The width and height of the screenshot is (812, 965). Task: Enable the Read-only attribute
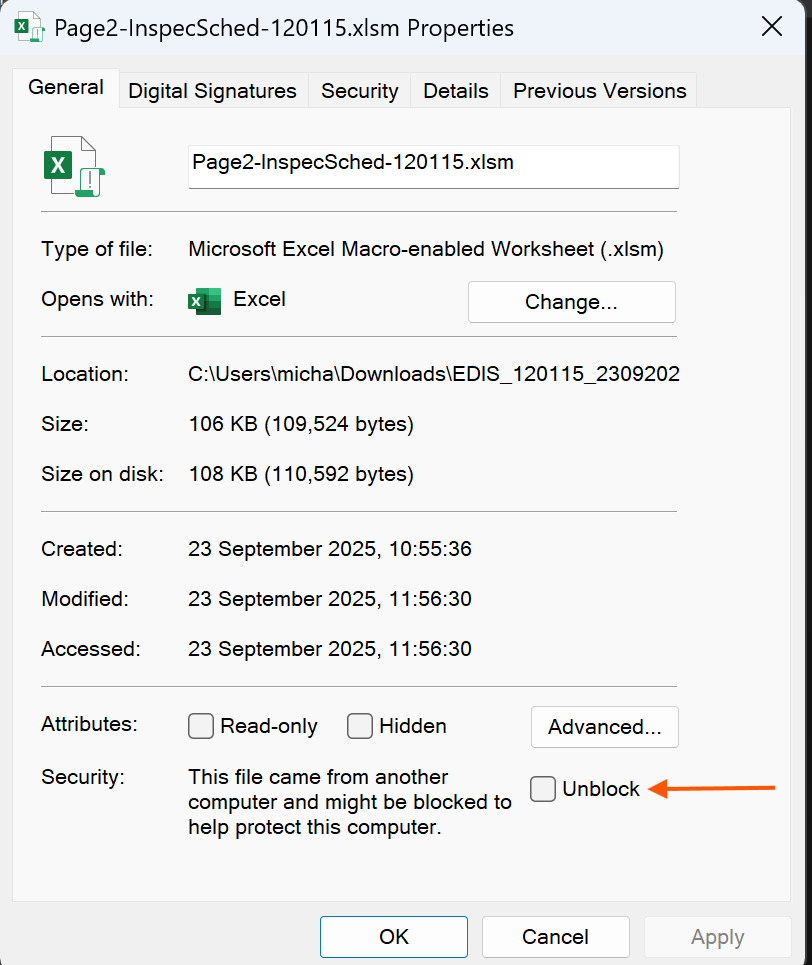click(x=200, y=726)
